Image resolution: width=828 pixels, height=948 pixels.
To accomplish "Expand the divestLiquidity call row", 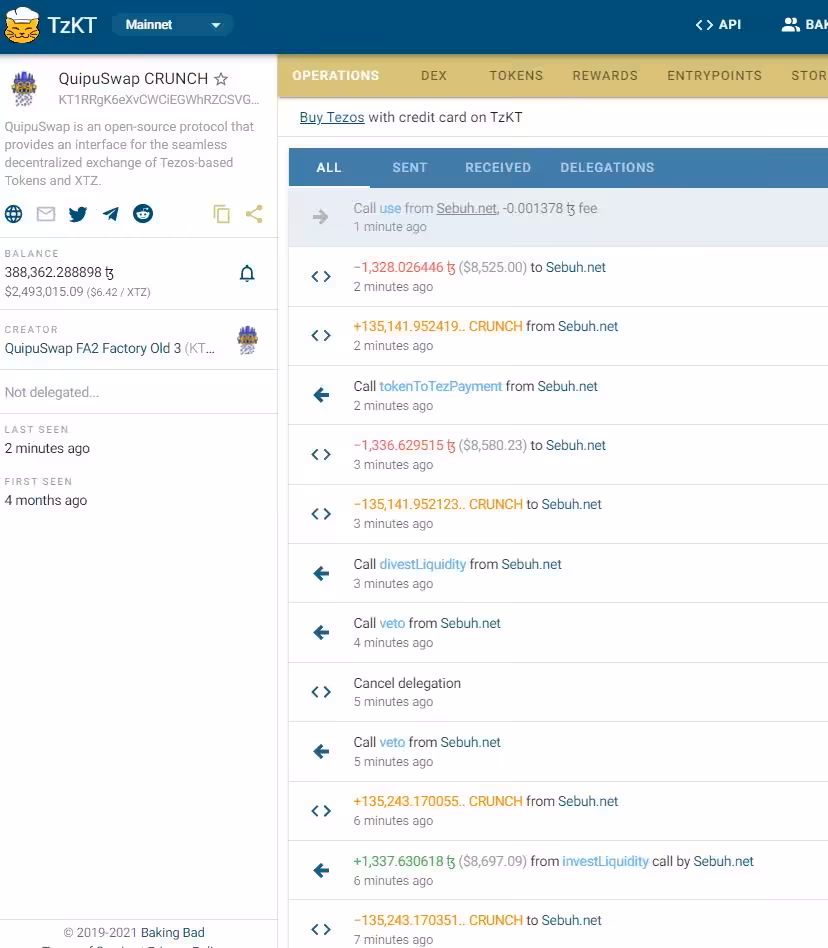I will [558, 573].
